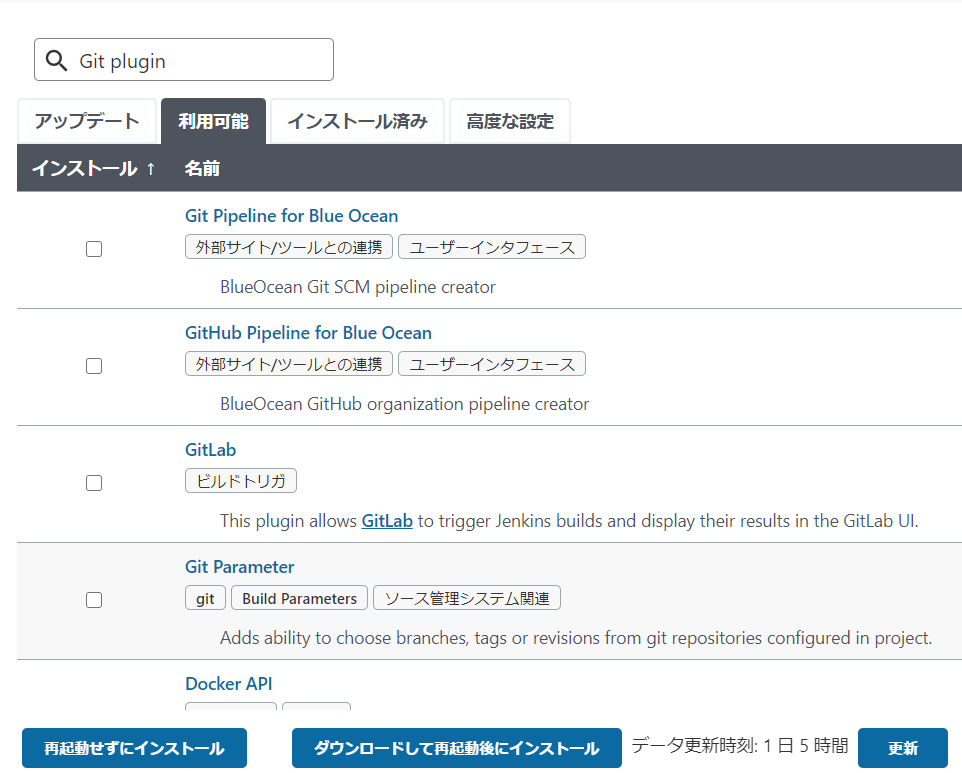Sort by the インストール column header
The height and width of the screenshot is (773, 962).
(93, 168)
